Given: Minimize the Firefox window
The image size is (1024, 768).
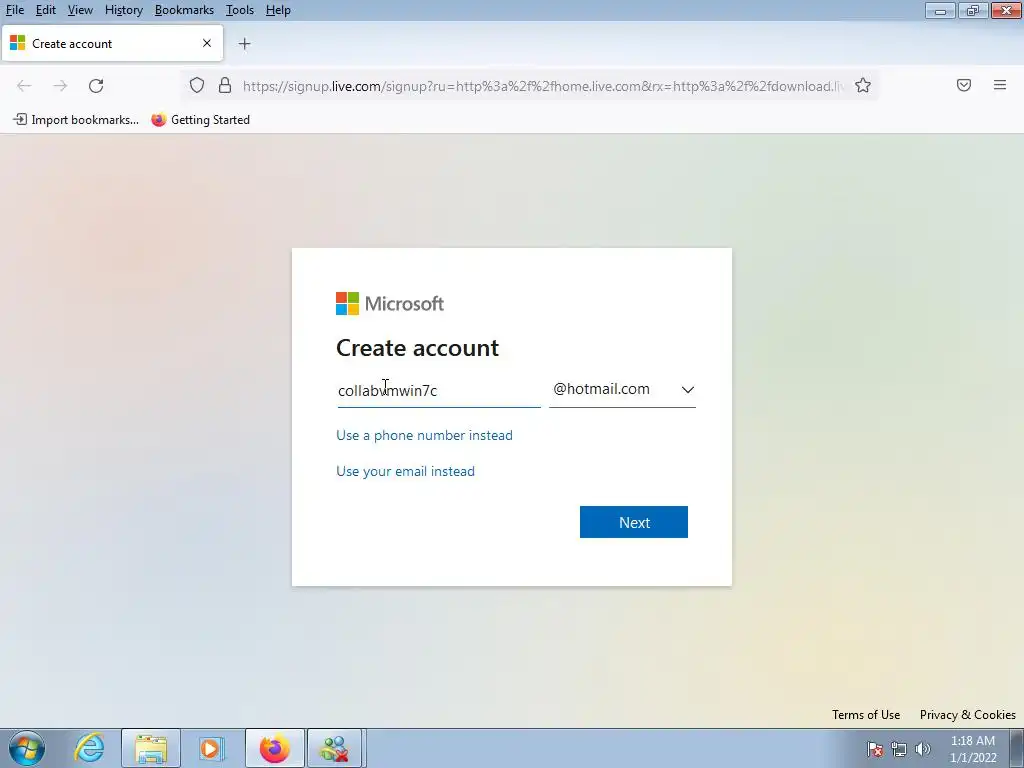Looking at the screenshot, I should pyautogui.click(x=940, y=10).
